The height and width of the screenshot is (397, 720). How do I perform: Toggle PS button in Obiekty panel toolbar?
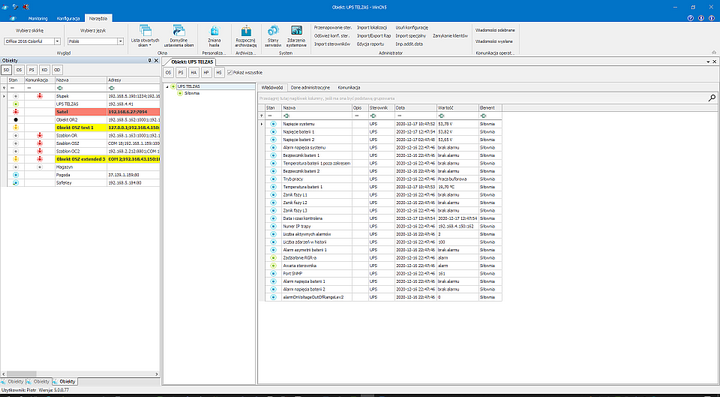31,70
